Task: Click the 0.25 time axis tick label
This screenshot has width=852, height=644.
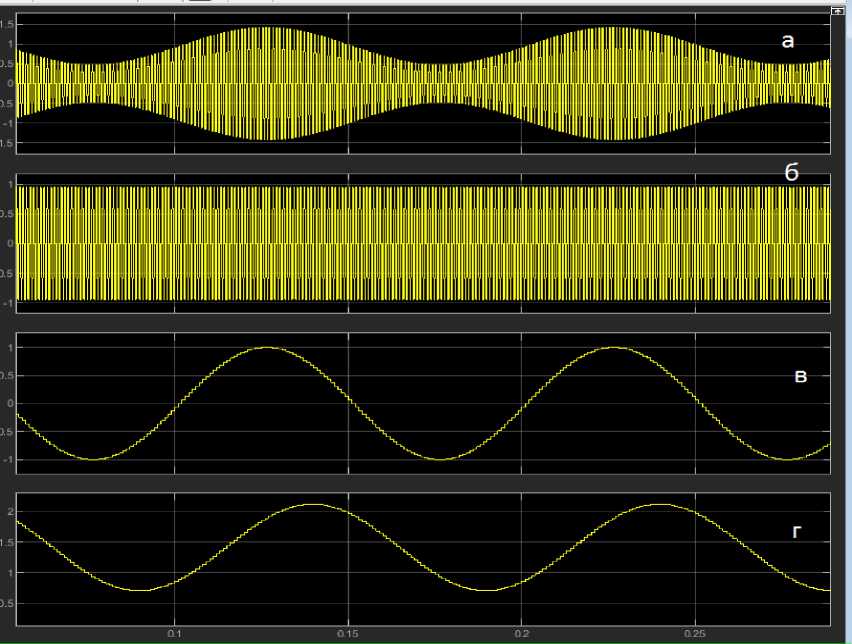Action: click(x=695, y=634)
